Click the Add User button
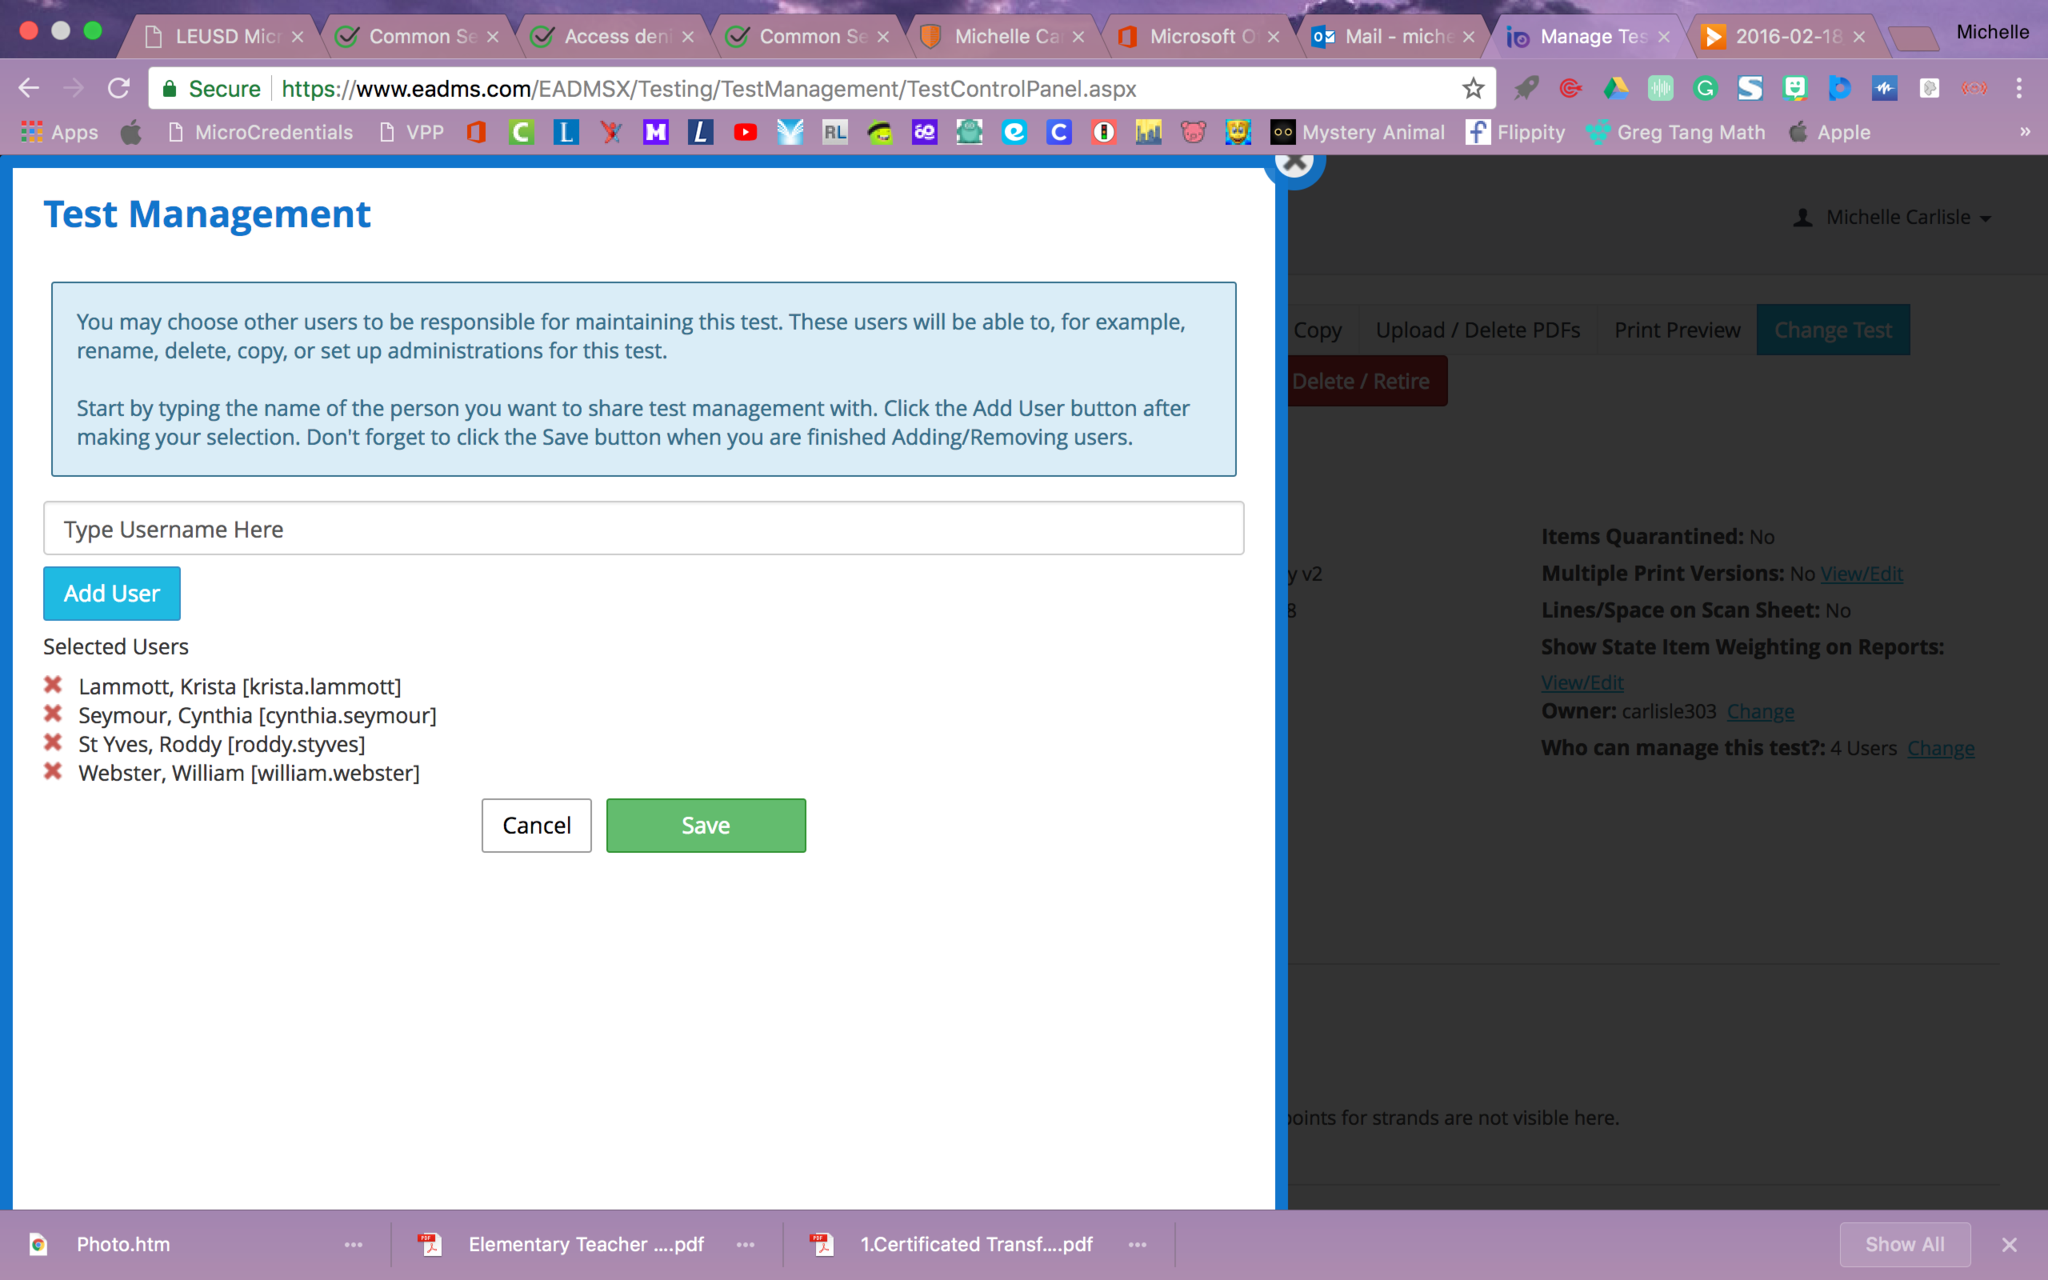Screen dimensions: 2048x1280 [112, 594]
